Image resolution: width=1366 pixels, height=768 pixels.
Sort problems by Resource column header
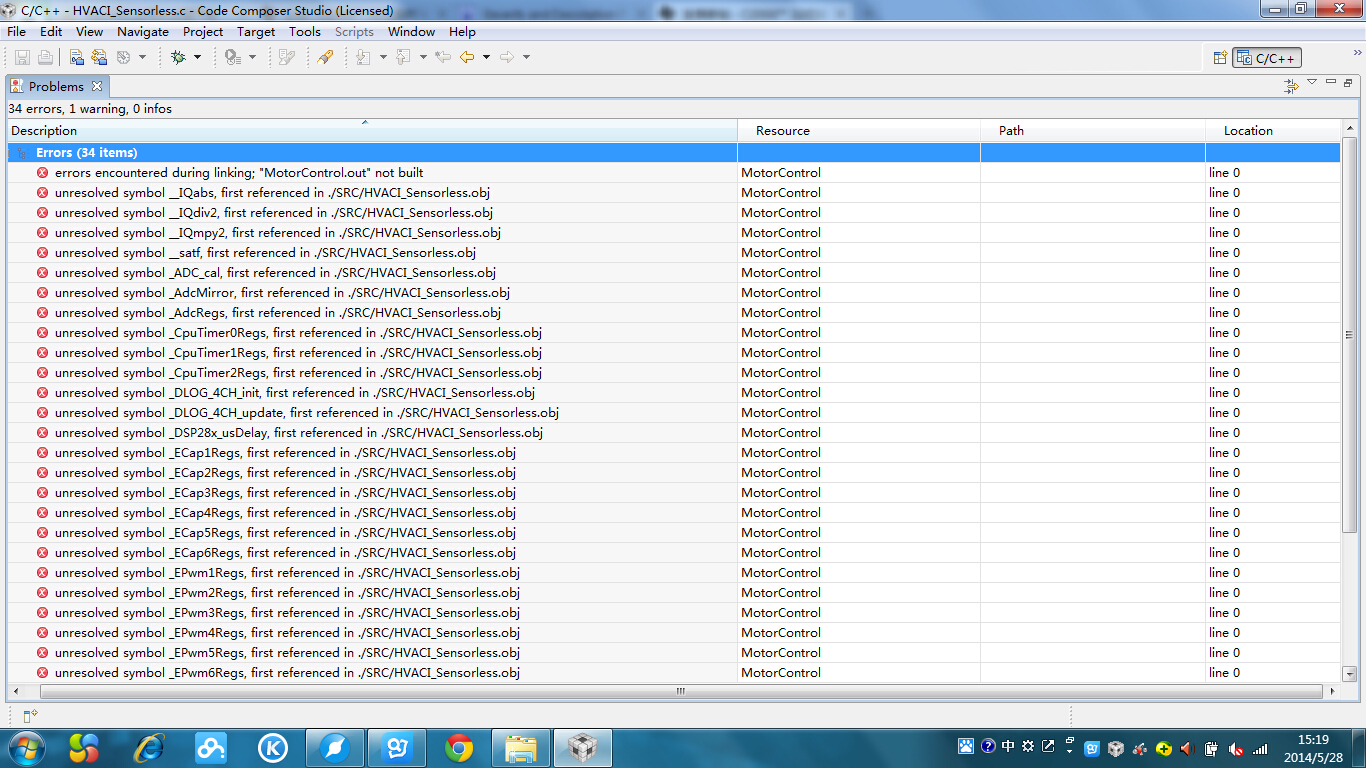pyautogui.click(x=859, y=131)
